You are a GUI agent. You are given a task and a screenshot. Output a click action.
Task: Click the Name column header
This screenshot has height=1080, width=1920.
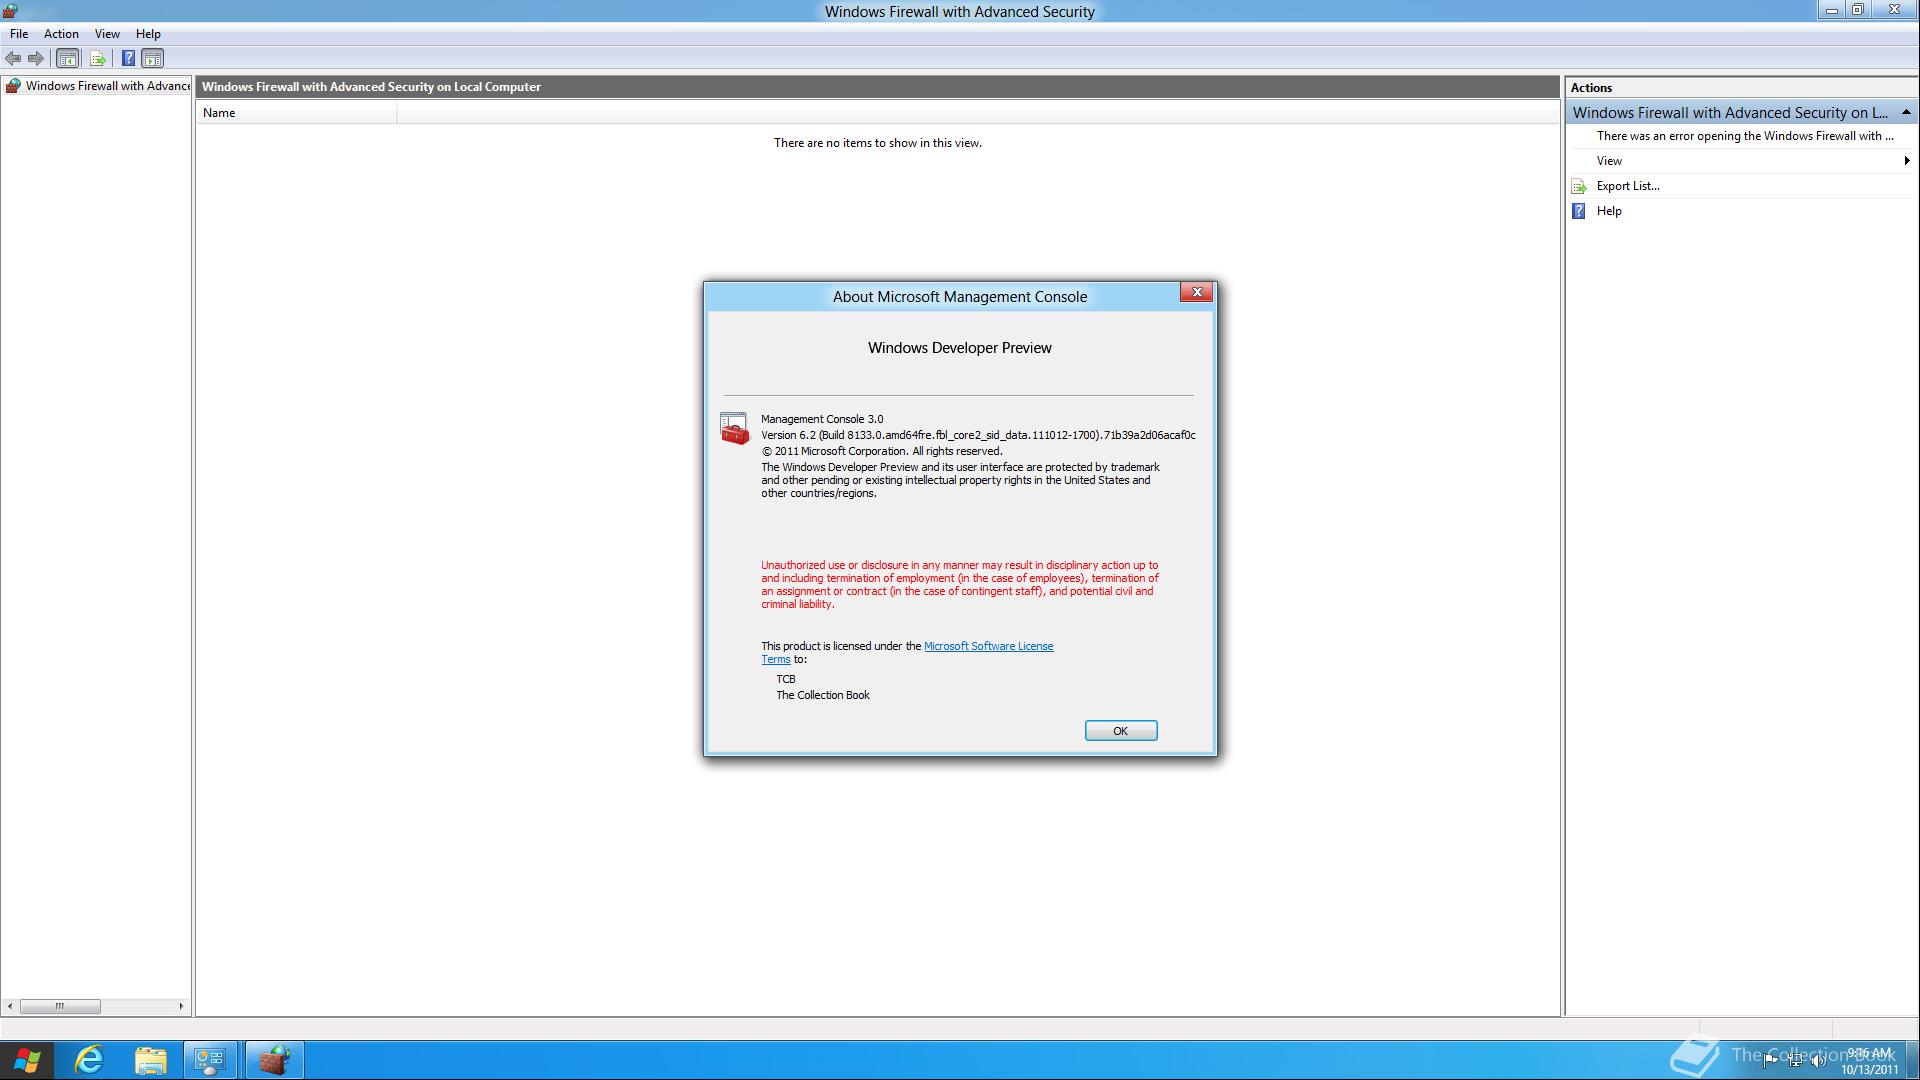point(296,113)
